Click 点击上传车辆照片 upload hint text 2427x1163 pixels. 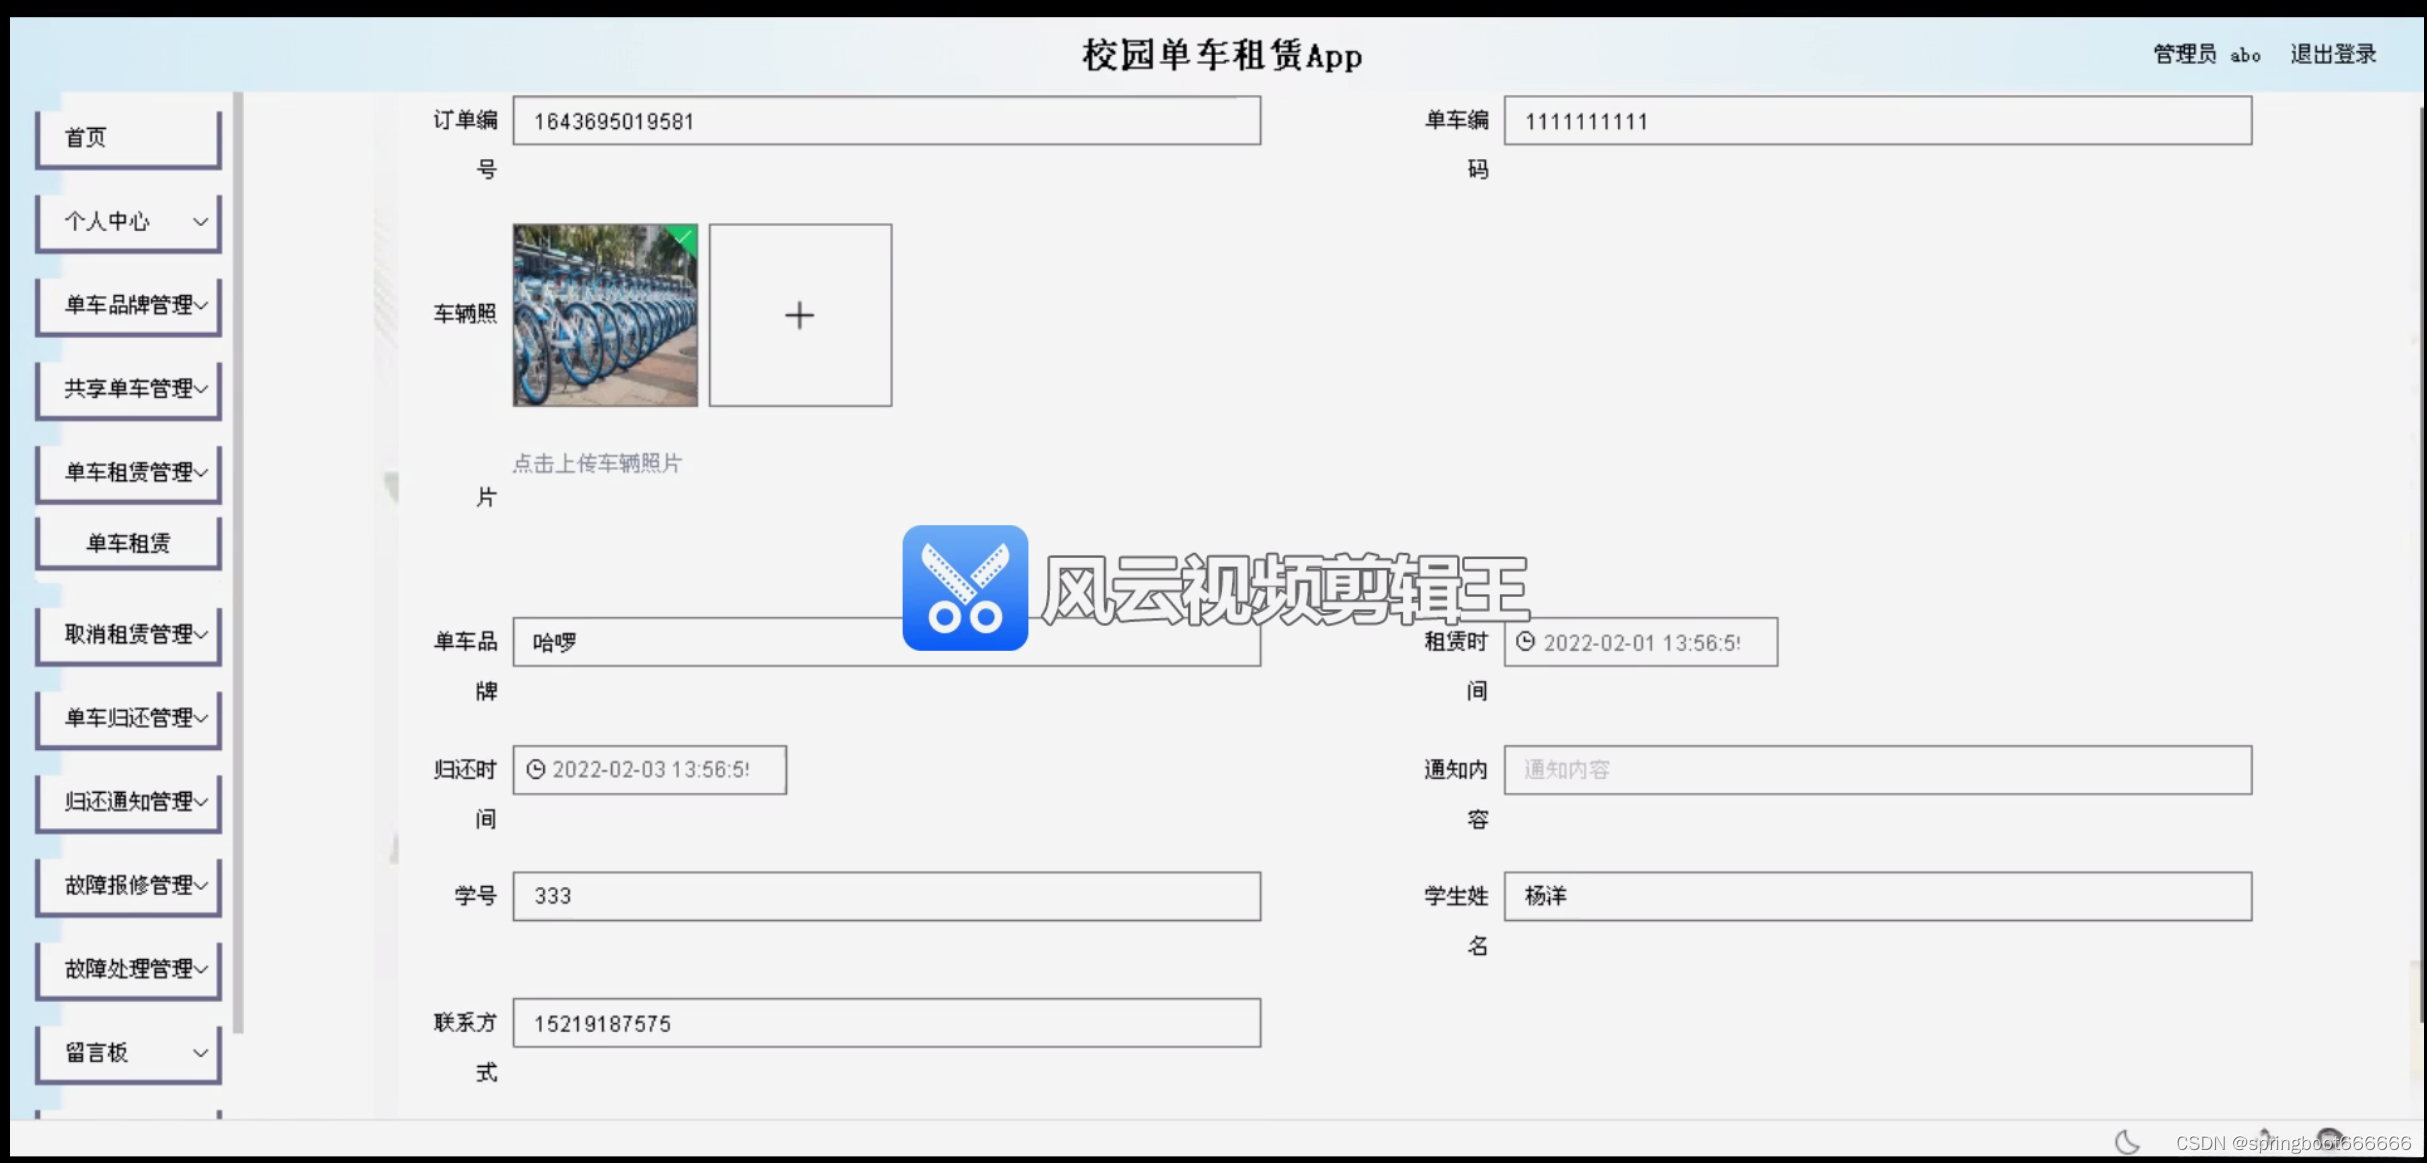tap(597, 463)
